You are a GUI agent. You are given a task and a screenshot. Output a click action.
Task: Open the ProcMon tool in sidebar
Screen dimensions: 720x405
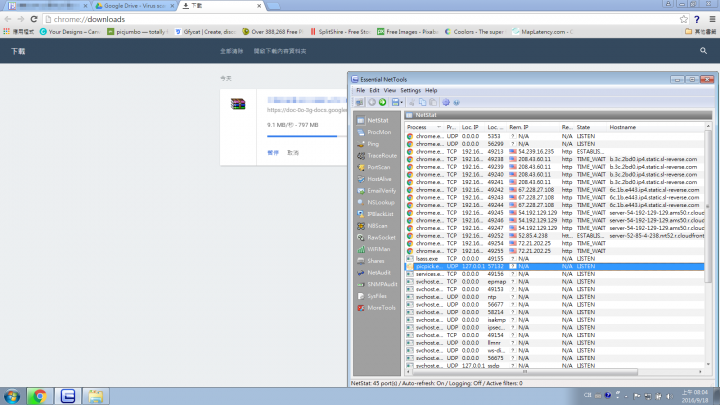tap(374, 132)
